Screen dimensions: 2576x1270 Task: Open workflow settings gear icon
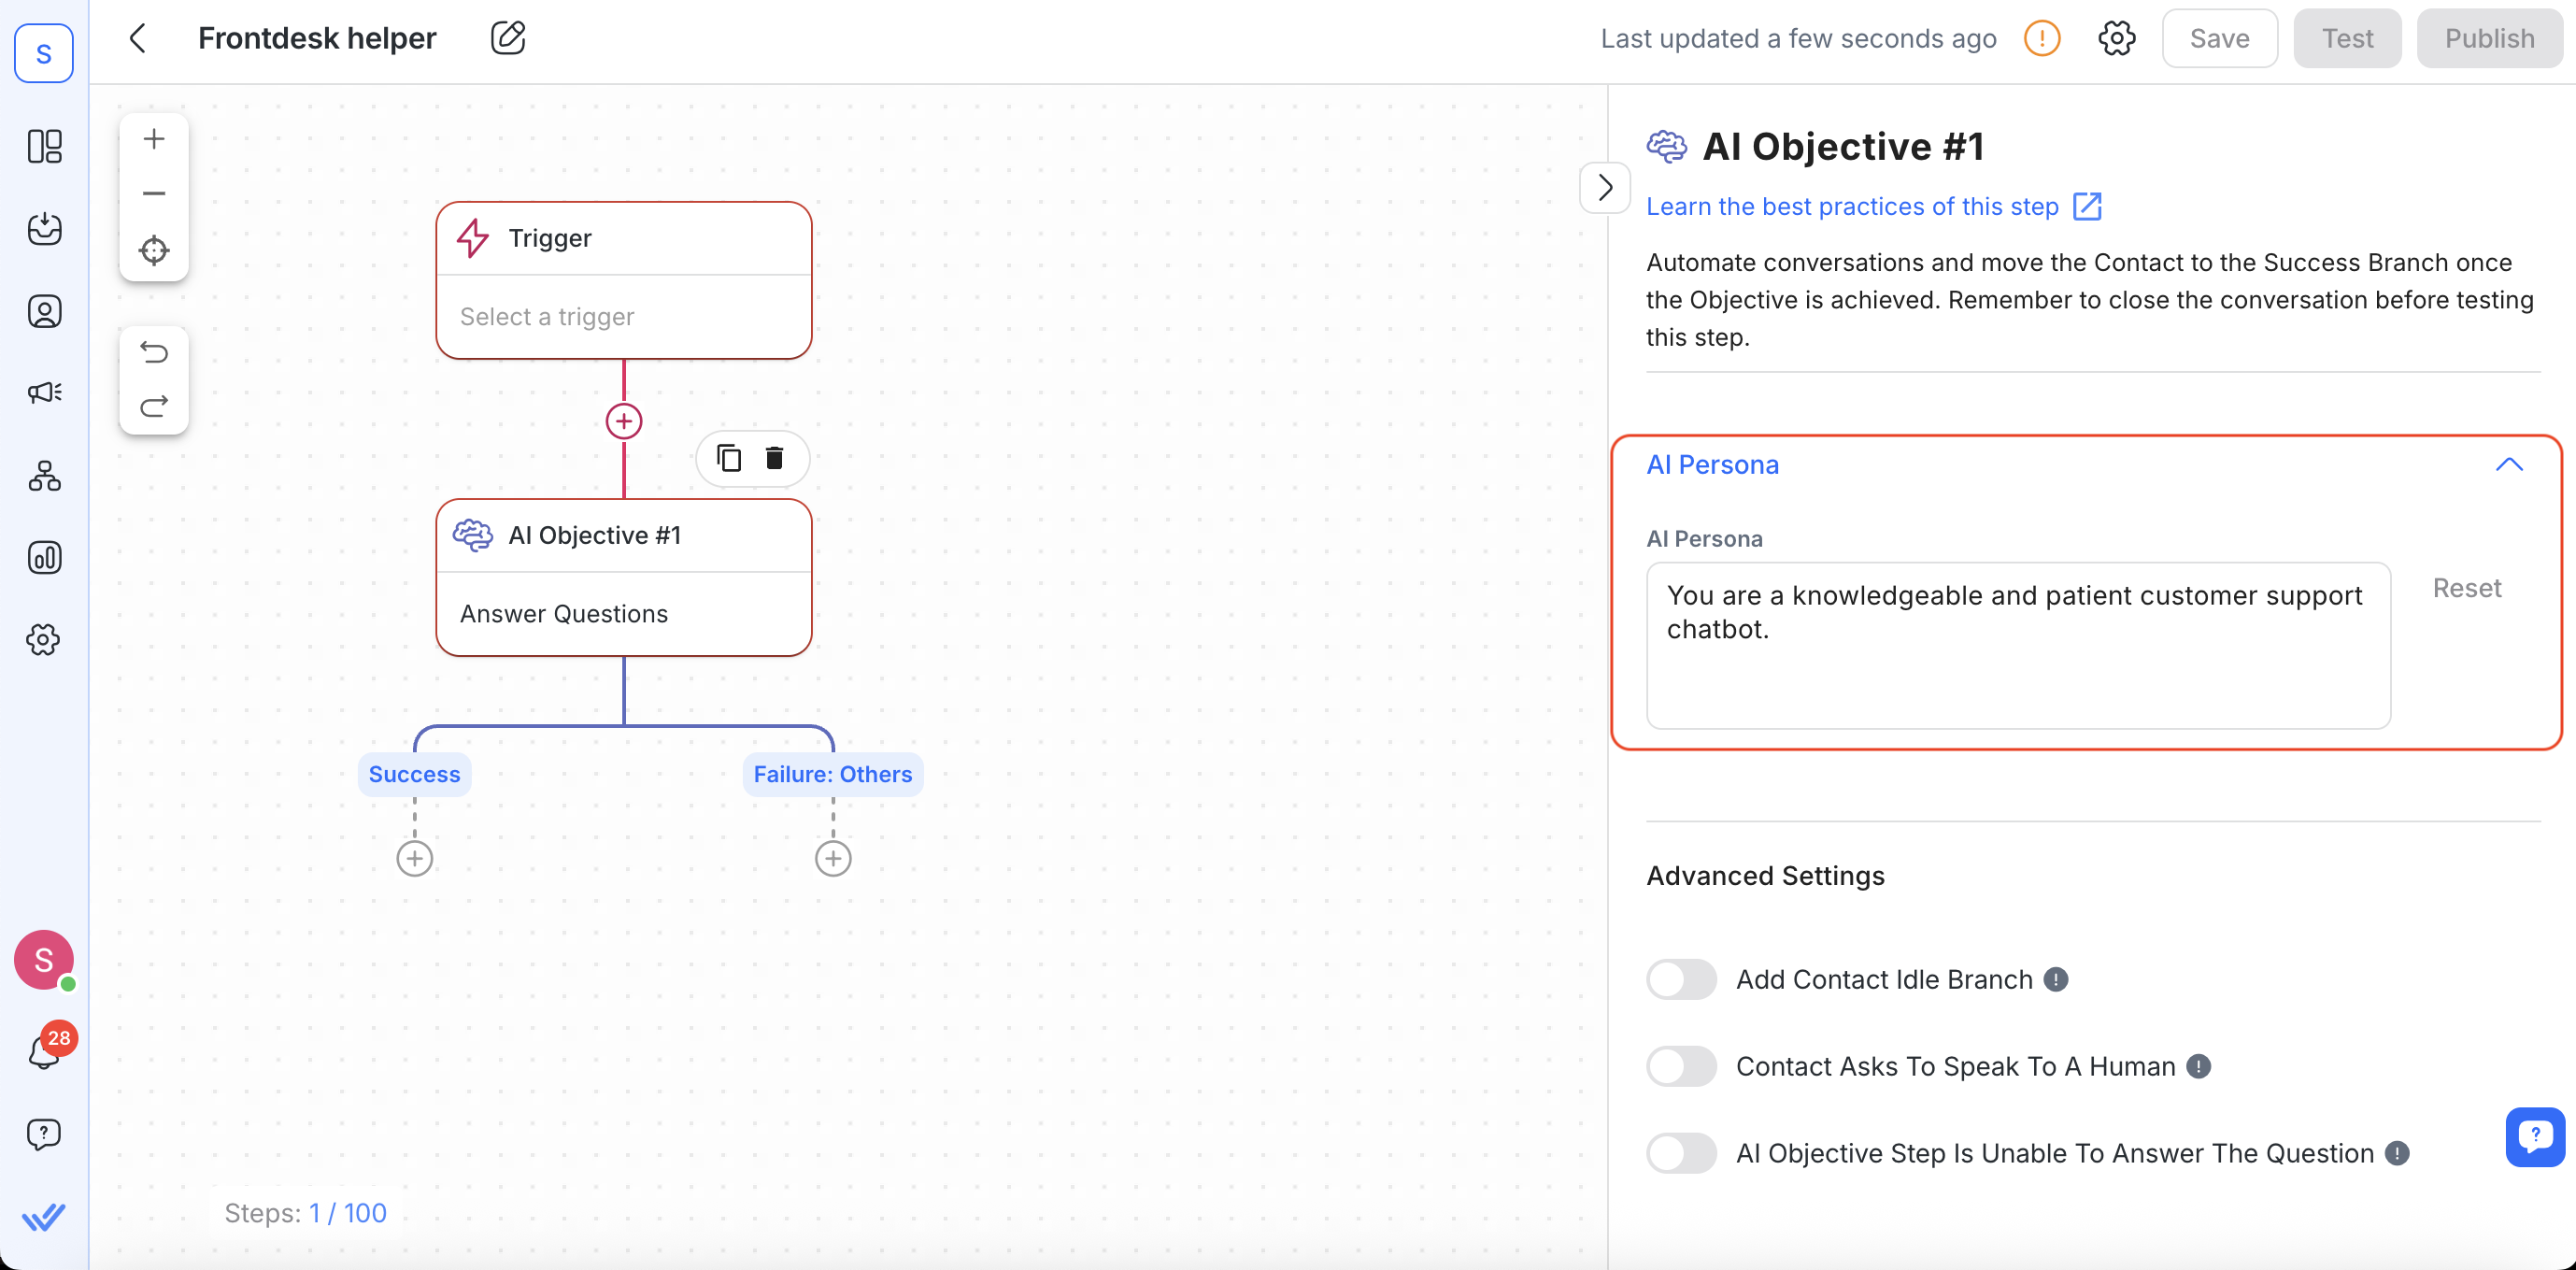[x=2115, y=38]
